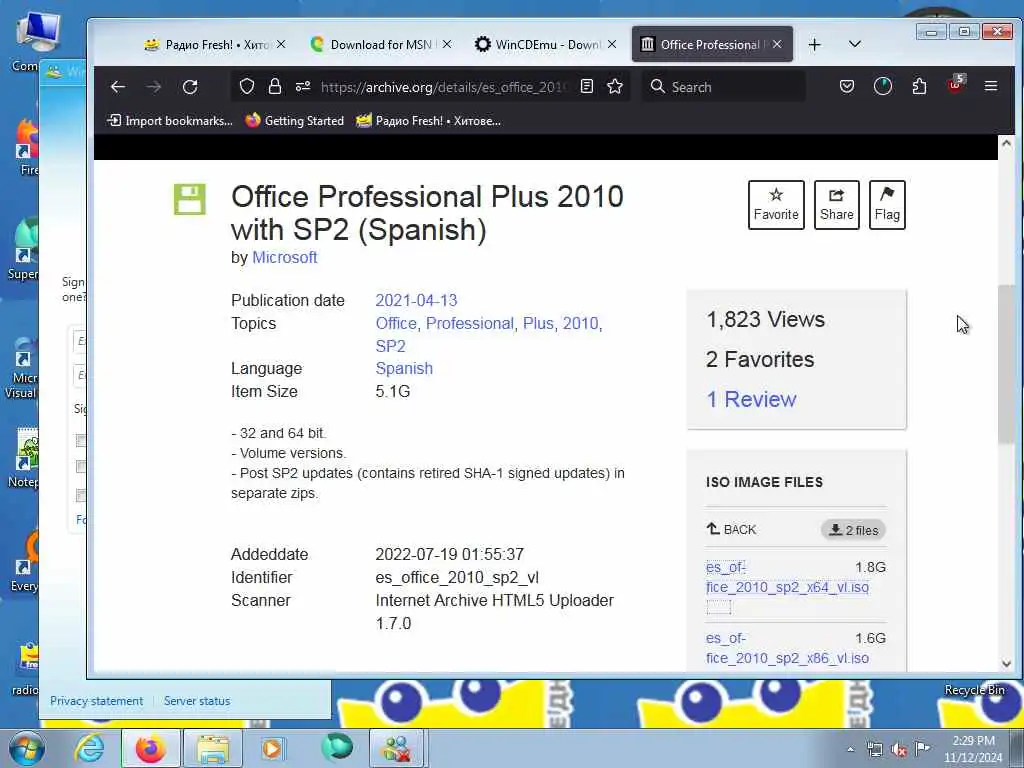
Task: List all tabs with the chevron
Action: click(854, 44)
